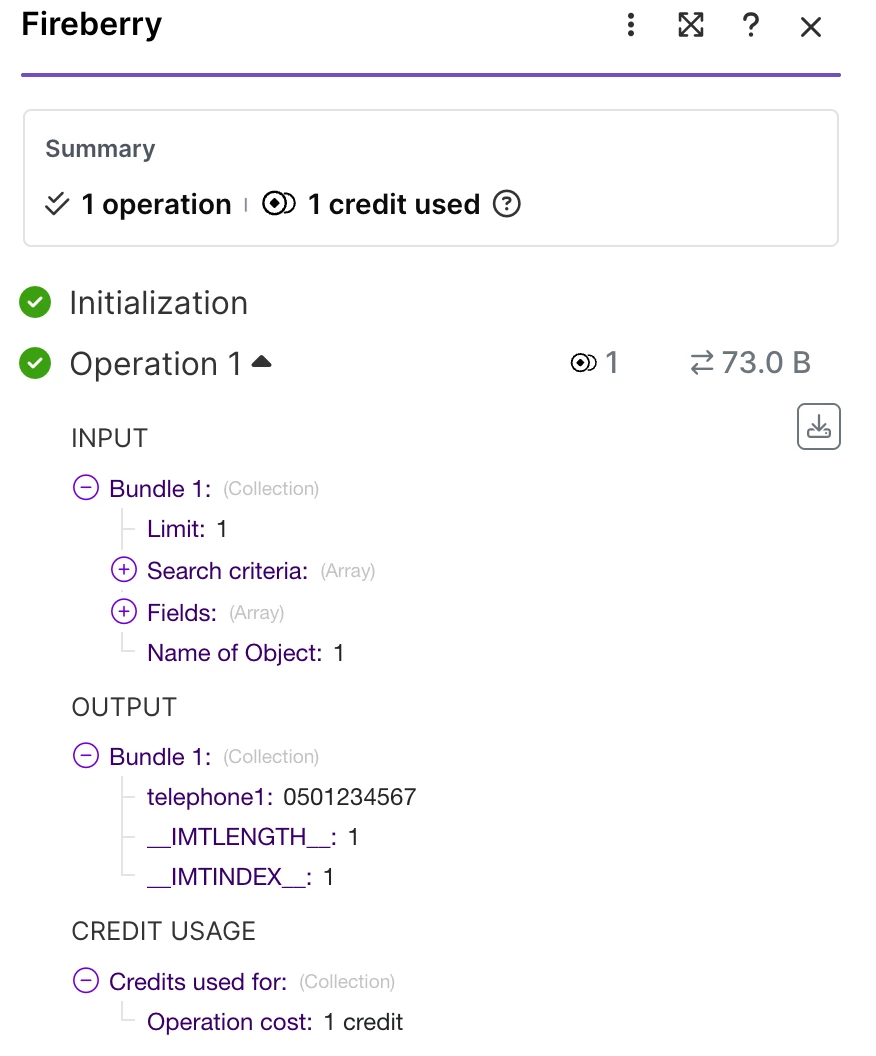Expand the Search criteria array

pos(123,570)
